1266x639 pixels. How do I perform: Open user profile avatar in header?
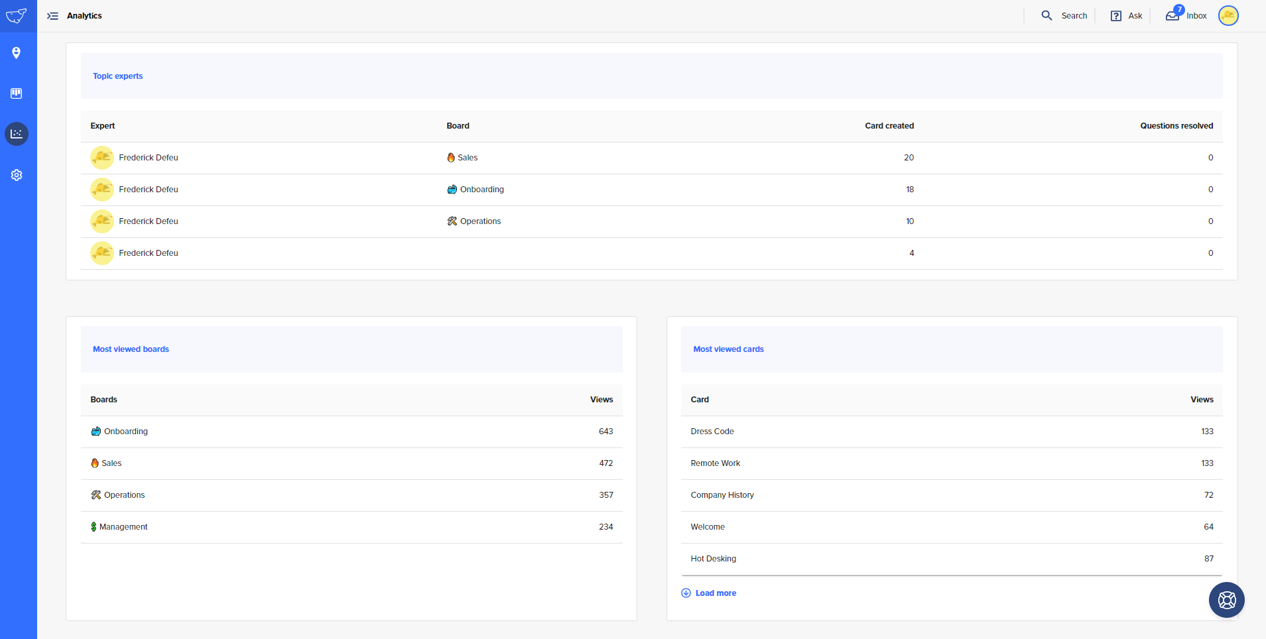tap(1228, 16)
